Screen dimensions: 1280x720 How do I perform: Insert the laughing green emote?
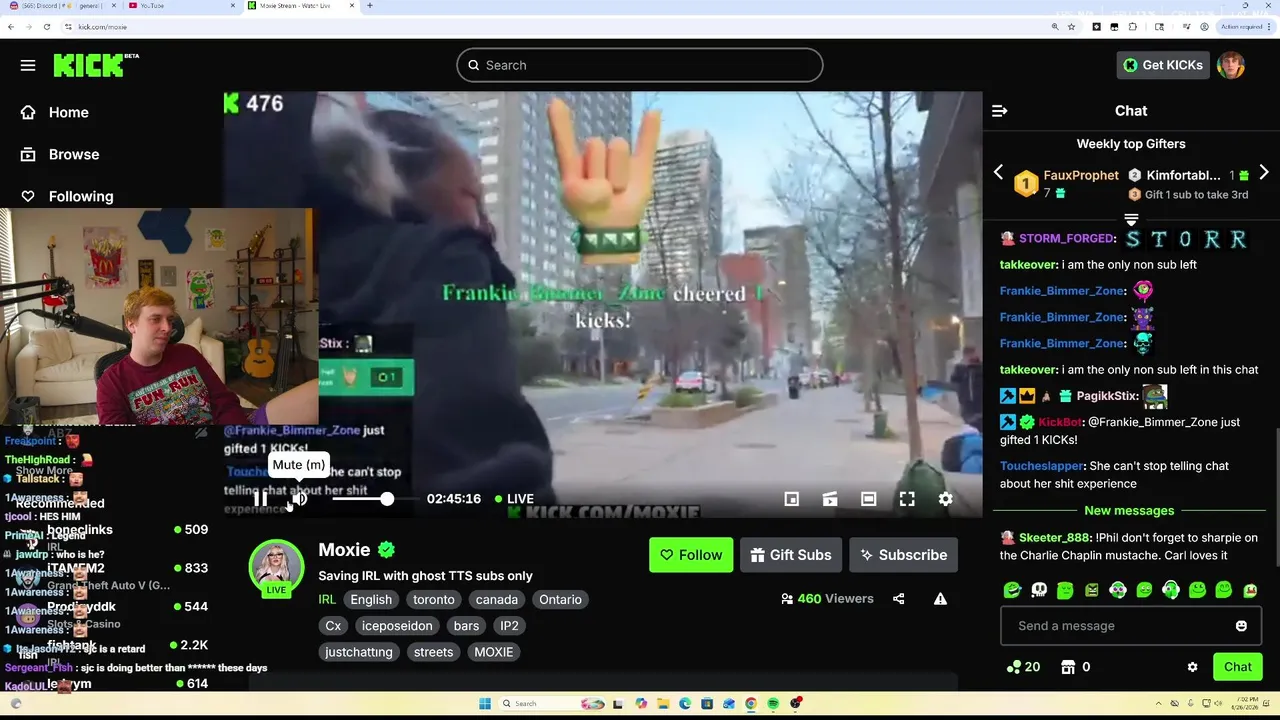tap(1012, 590)
